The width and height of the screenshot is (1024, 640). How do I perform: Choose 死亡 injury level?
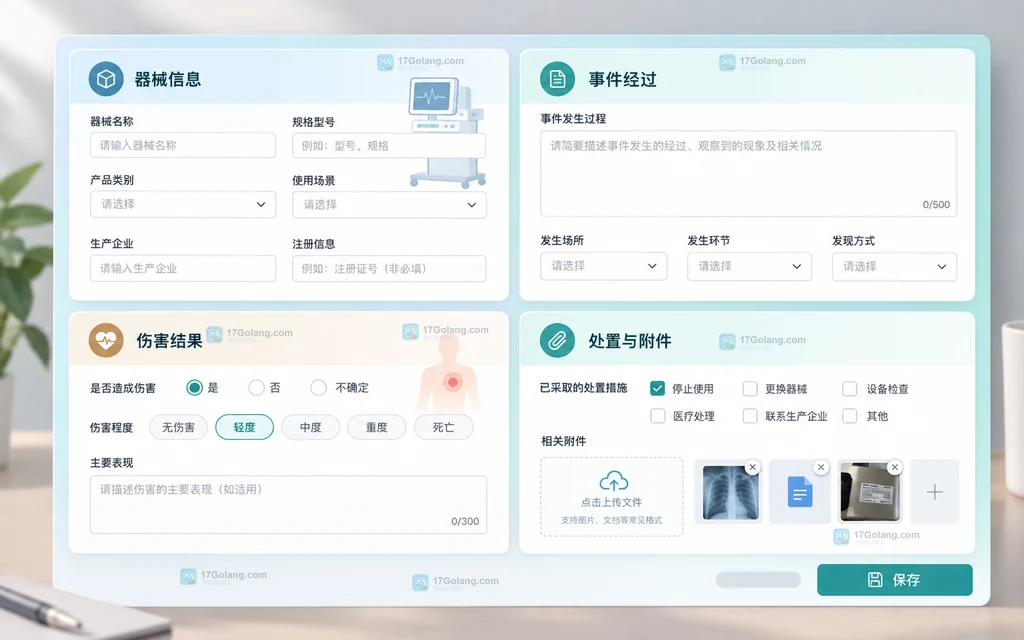tap(443, 427)
